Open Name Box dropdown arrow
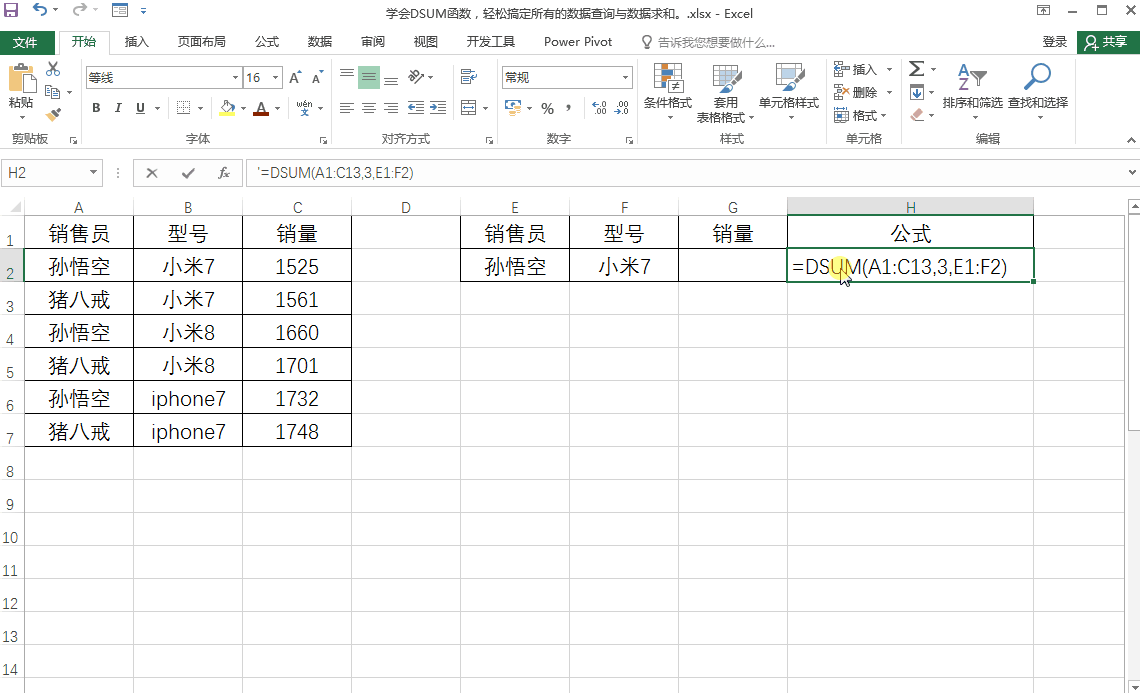The width and height of the screenshot is (1140, 693). (93, 172)
